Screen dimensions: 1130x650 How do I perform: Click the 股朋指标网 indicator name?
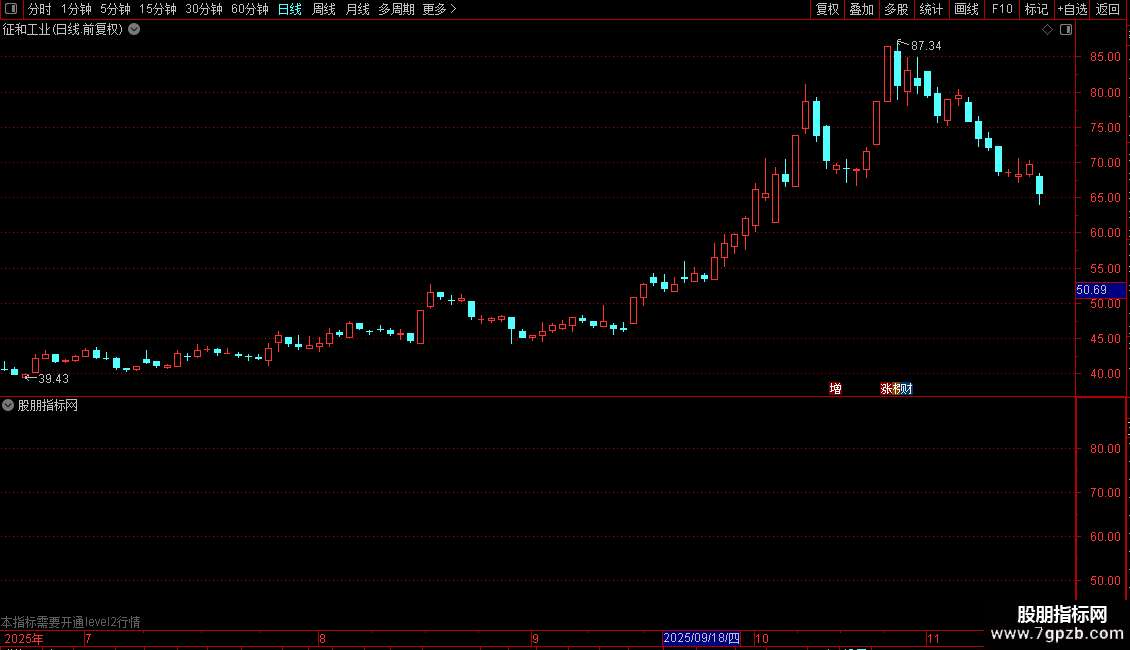coord(48,406)
